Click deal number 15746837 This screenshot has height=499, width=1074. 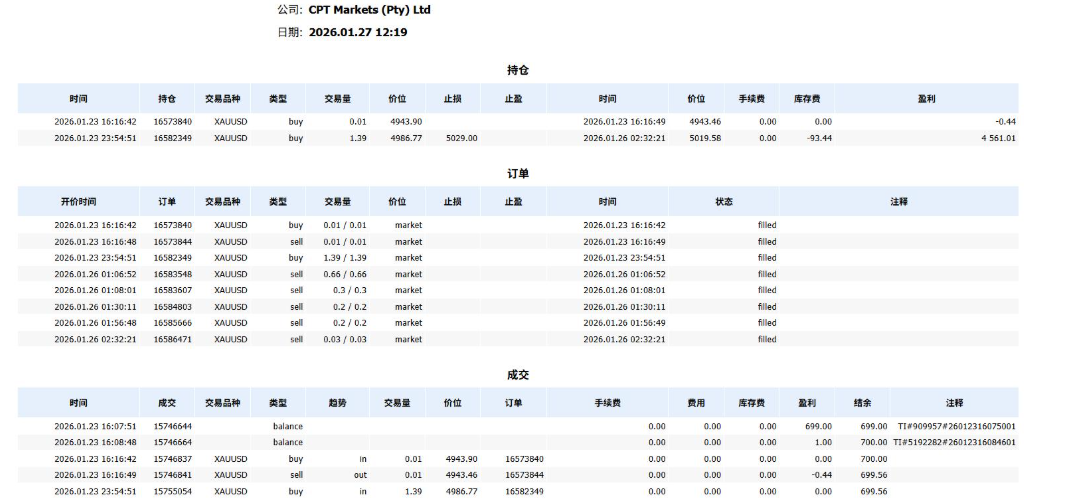pyautogui.click(x=172, y=459)
